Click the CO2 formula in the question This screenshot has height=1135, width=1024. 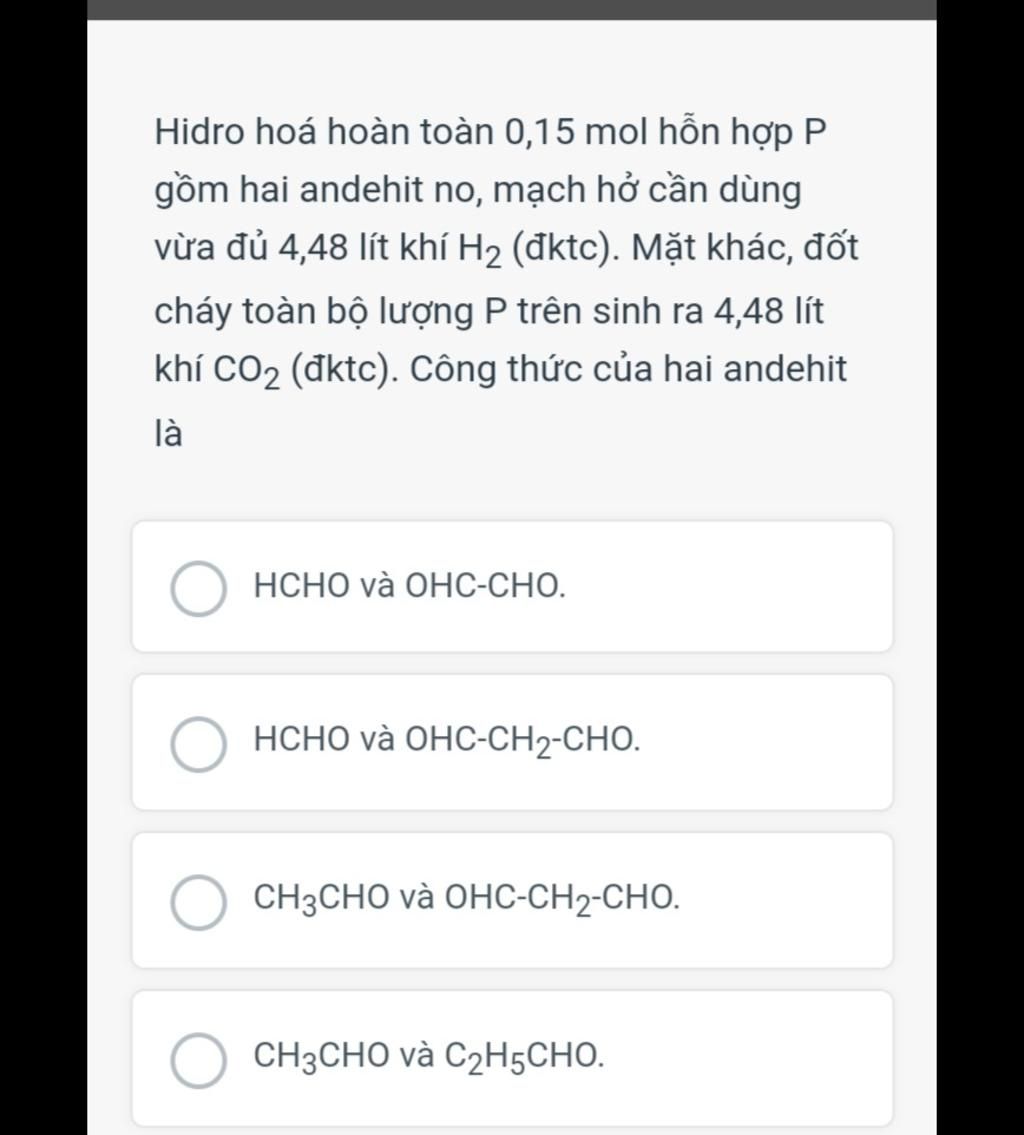point(246,373)
